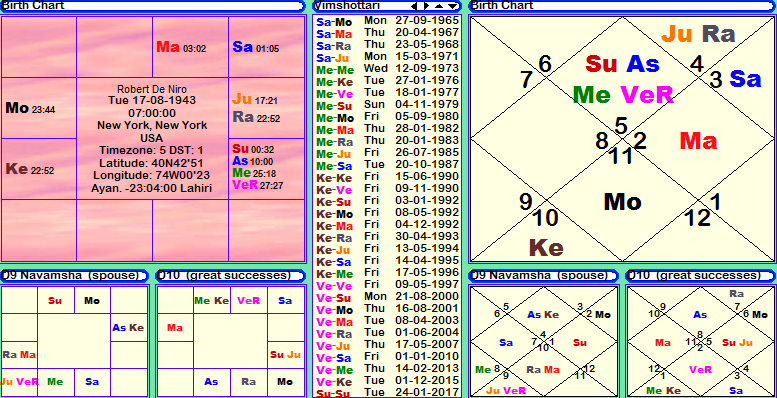Select the Ke-Ra dasha row dated 30-04-1993

tap(387, 237)
